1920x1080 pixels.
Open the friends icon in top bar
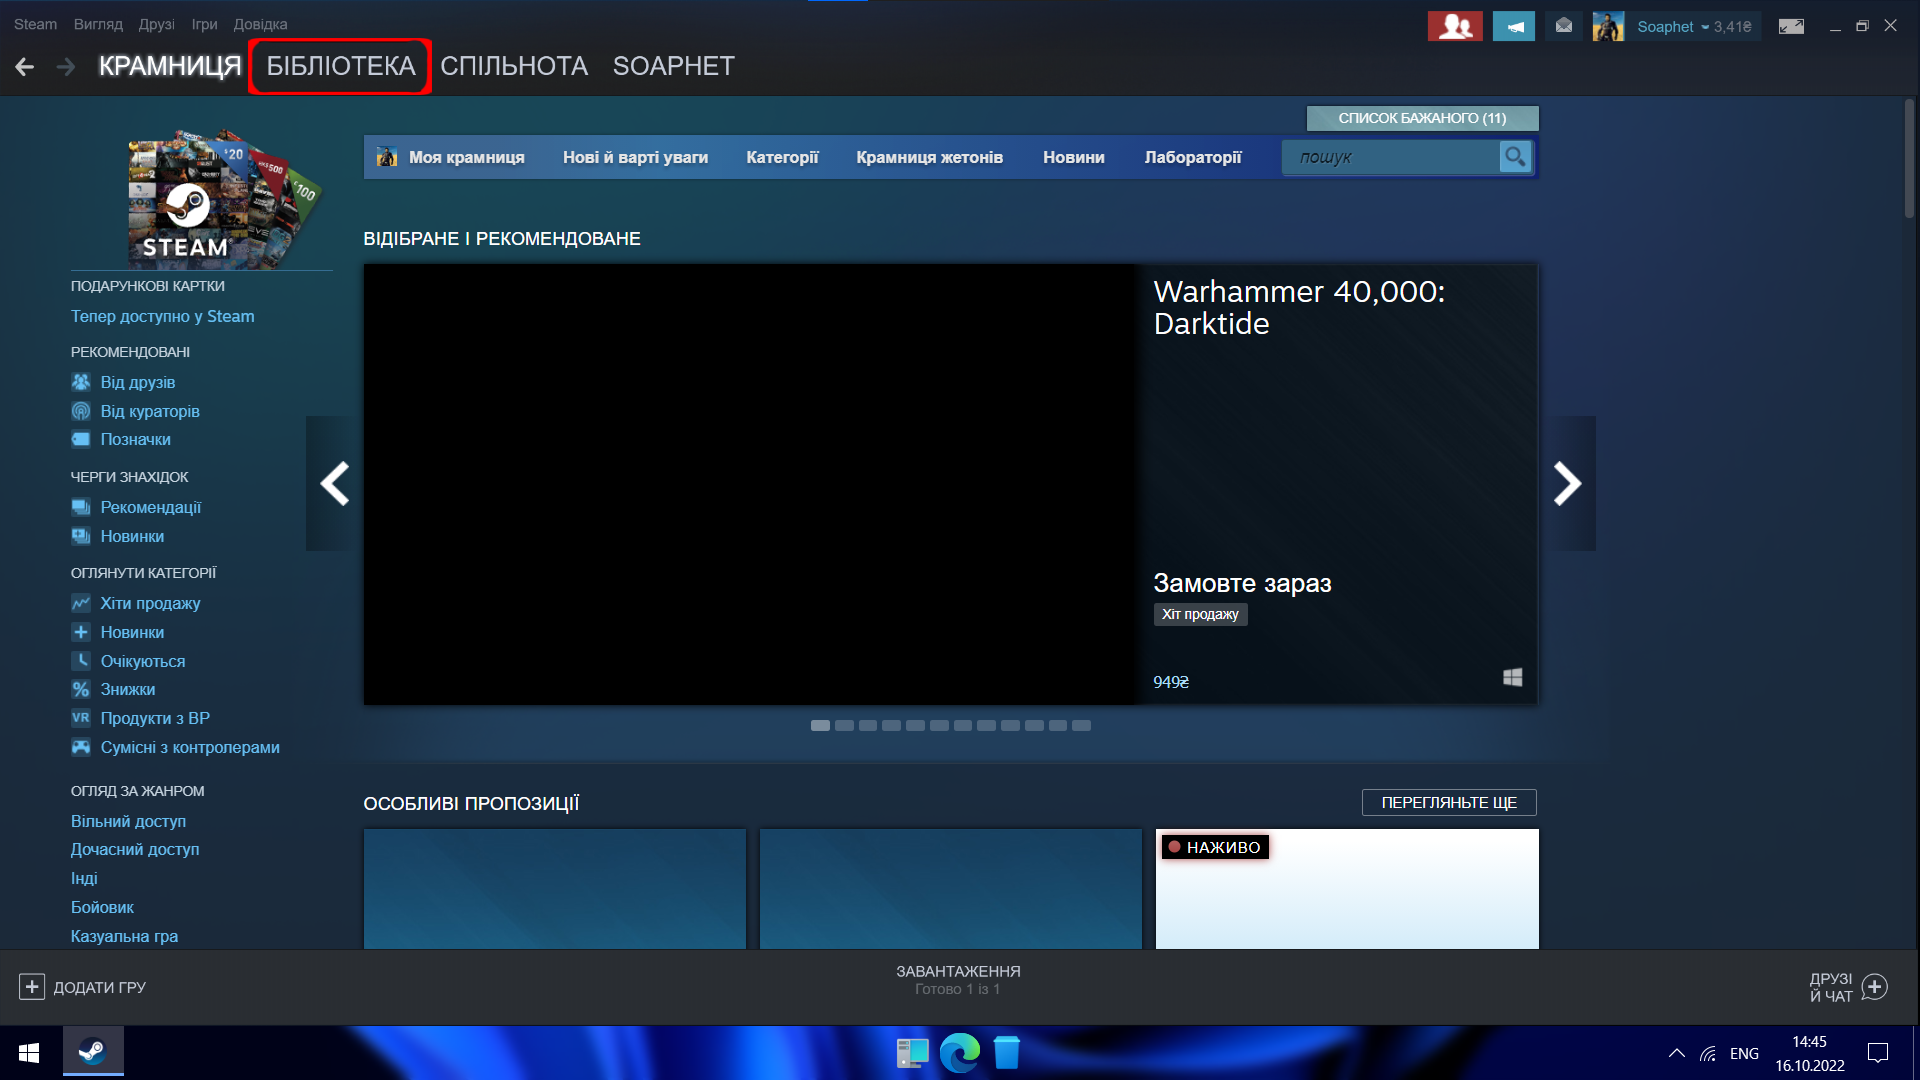coord(1454,27)
